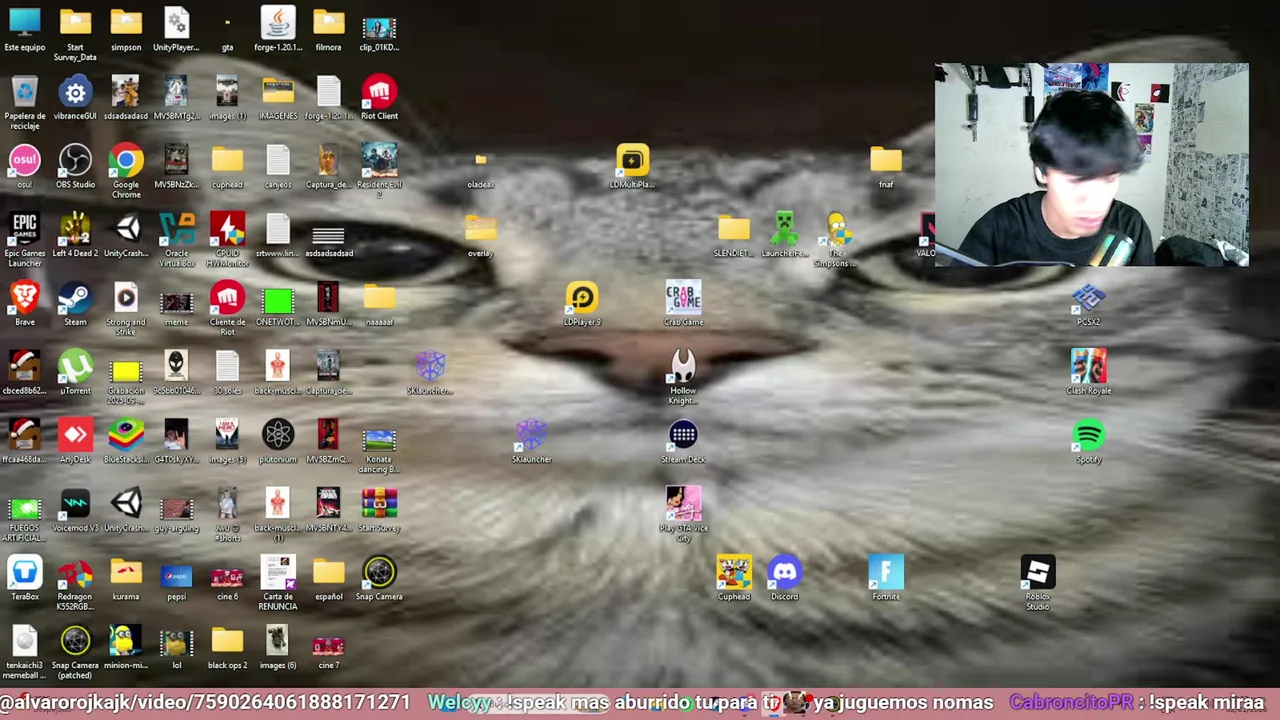The image size is (1280, 720).
Task: Open the StartSurvey shortcut
Action: (379, 510)
